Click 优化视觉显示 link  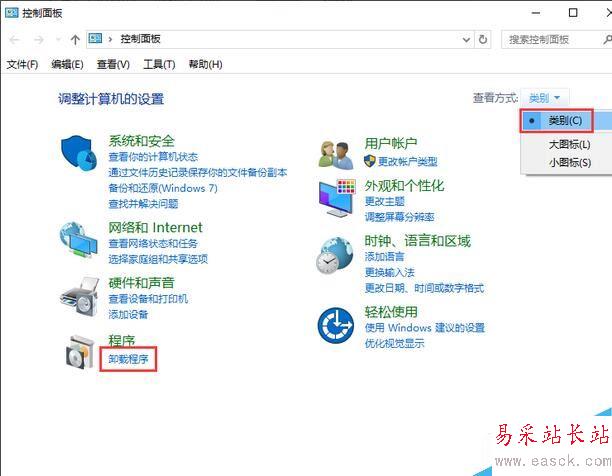[394, 343]
